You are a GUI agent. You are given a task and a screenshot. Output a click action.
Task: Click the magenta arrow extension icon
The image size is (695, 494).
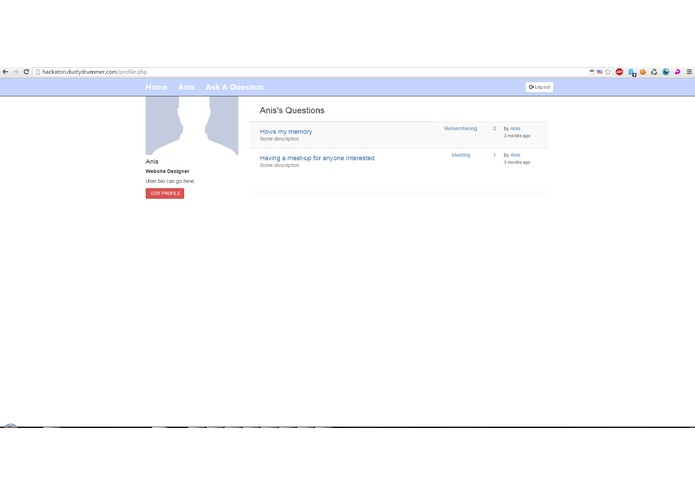pos(677,72)
